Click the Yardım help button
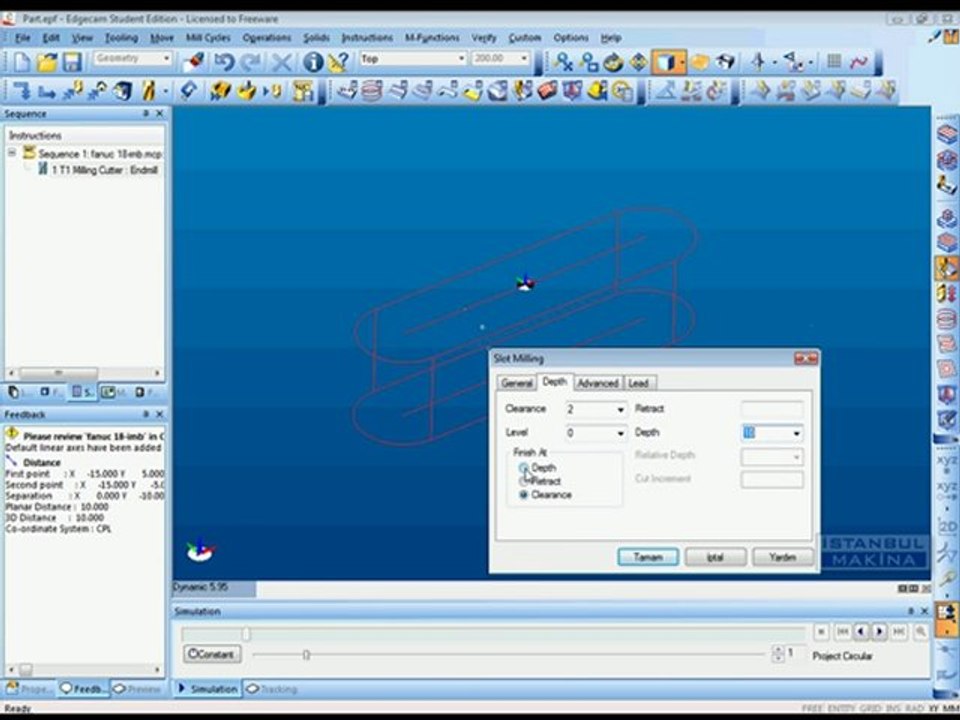 point(782,557)
